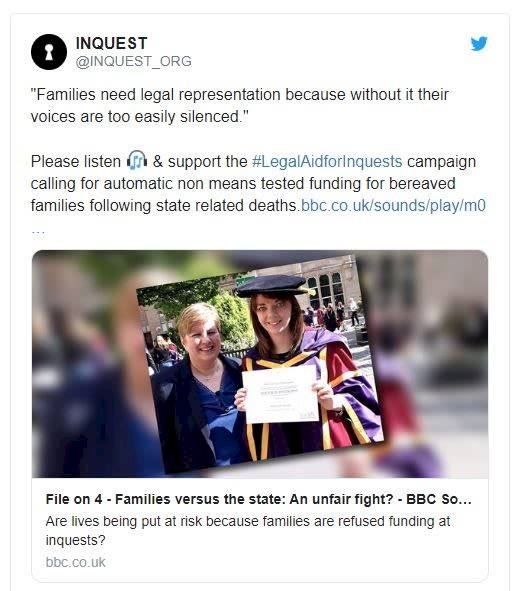Open INQUEST's keyhole logo profile avatar
521x591 pixels.
coord(49,52)
